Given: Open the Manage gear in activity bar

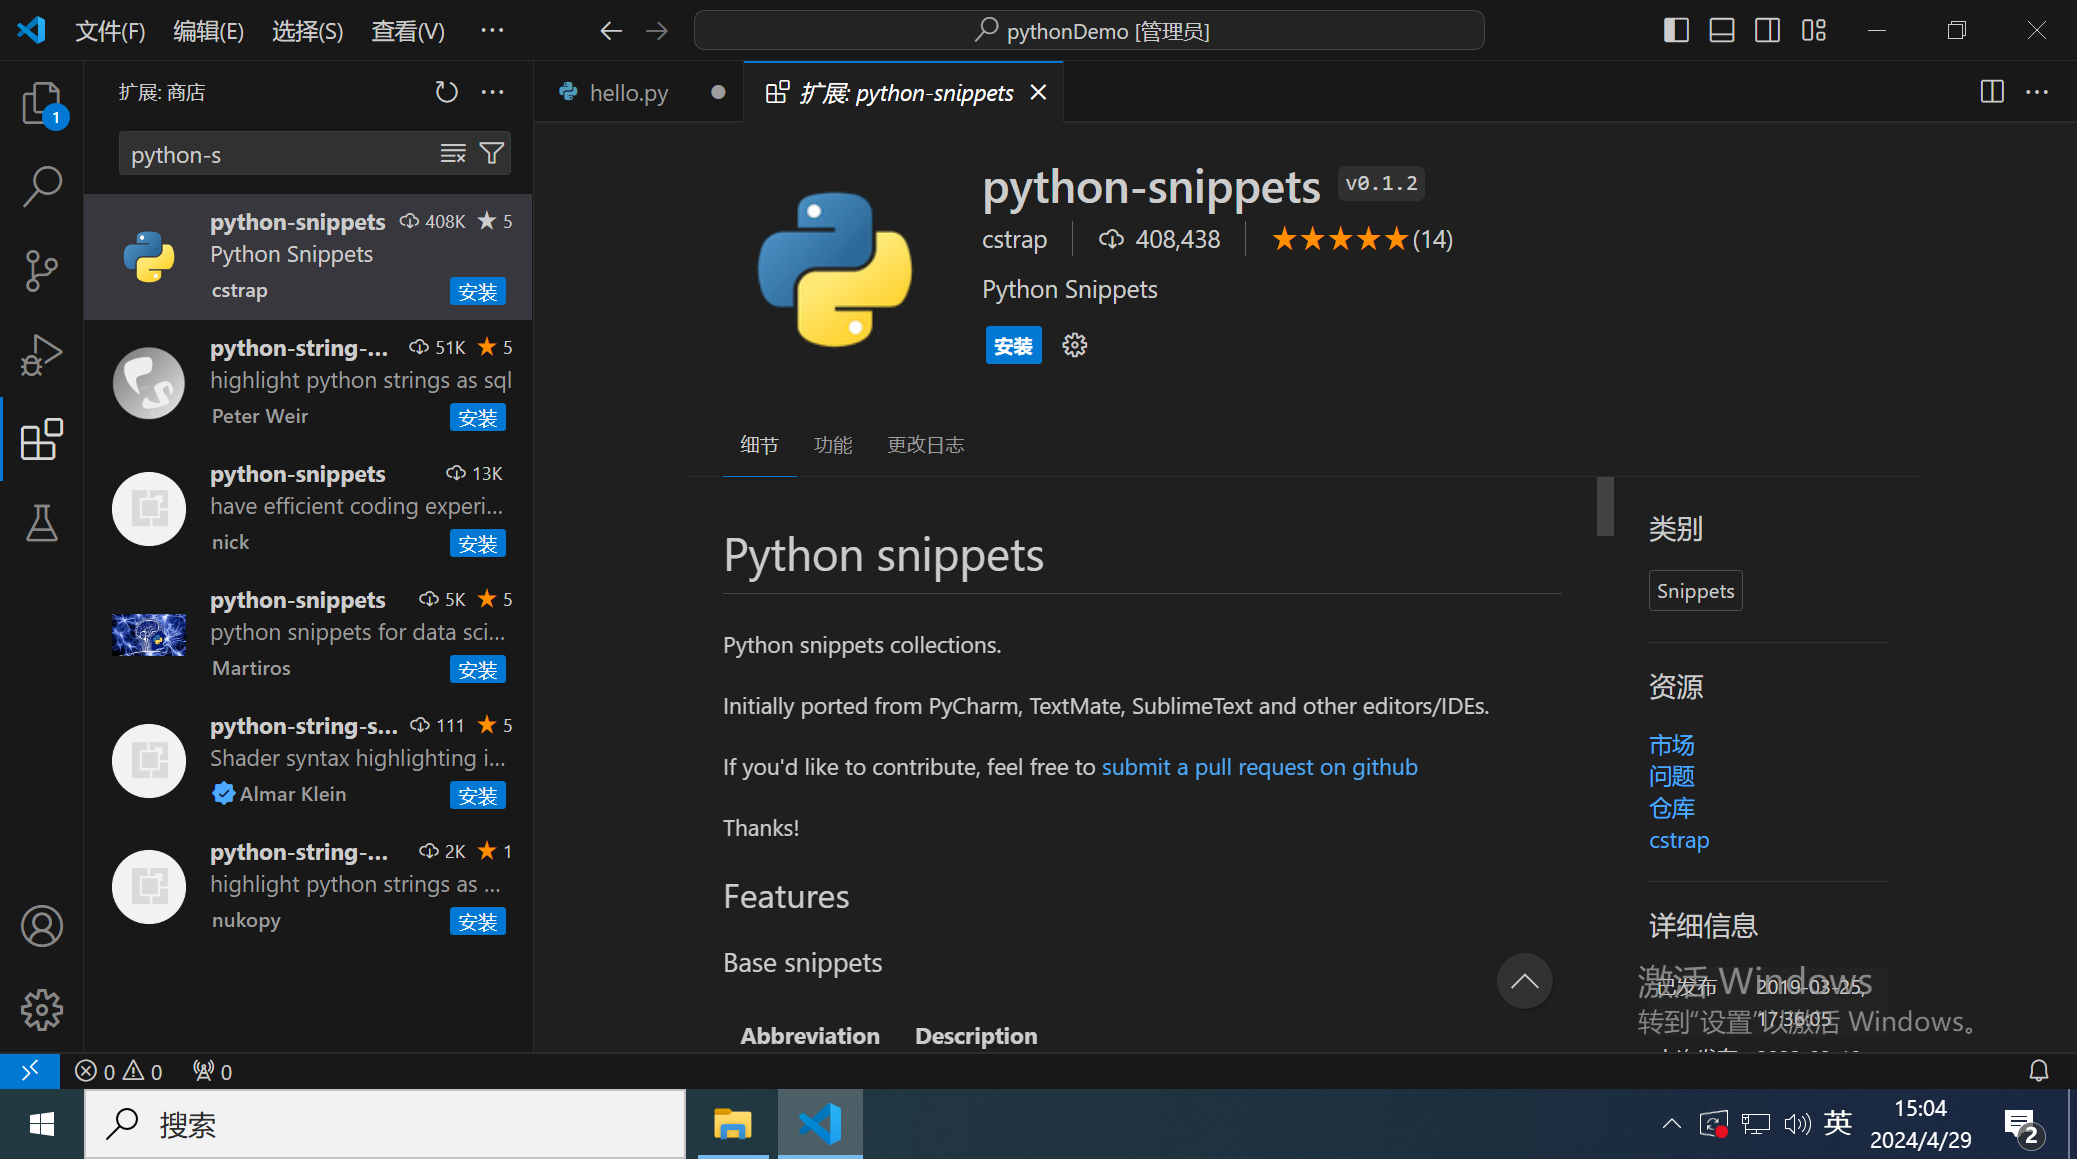Looking at the screenshot, I should pyautogui.click(x=42, y=1010).
